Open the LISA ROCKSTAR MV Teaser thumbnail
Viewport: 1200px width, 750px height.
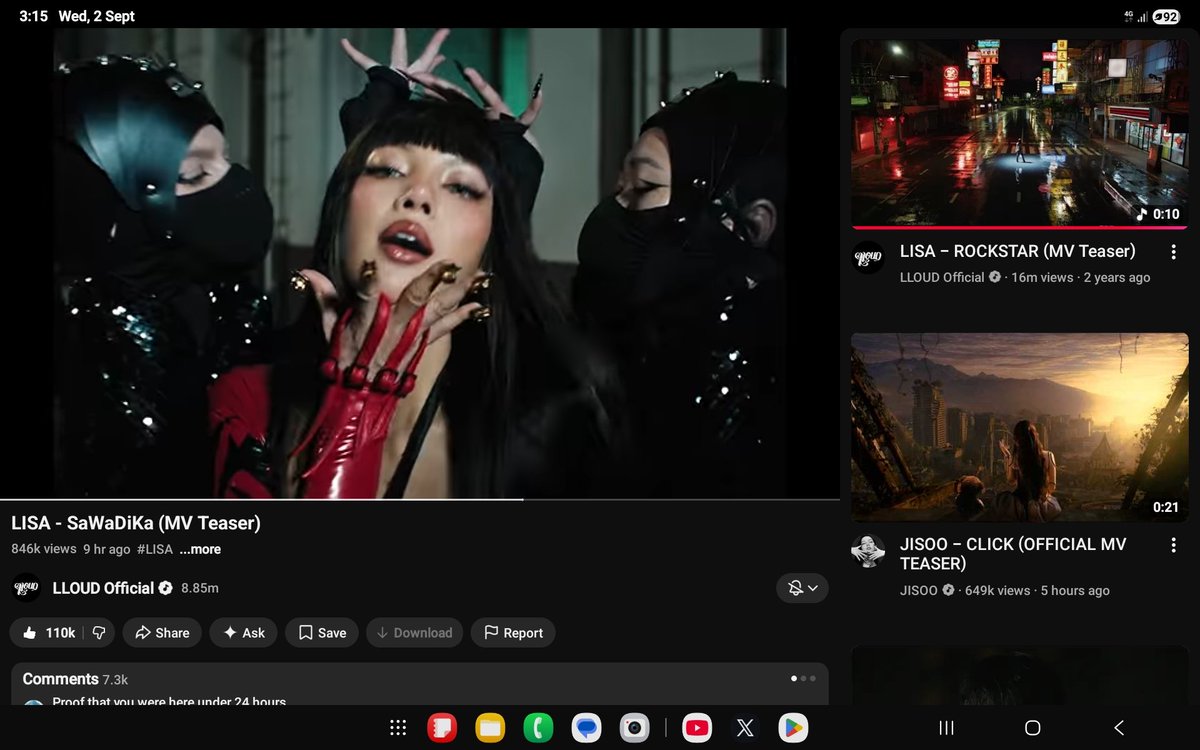click(1020, 133)
